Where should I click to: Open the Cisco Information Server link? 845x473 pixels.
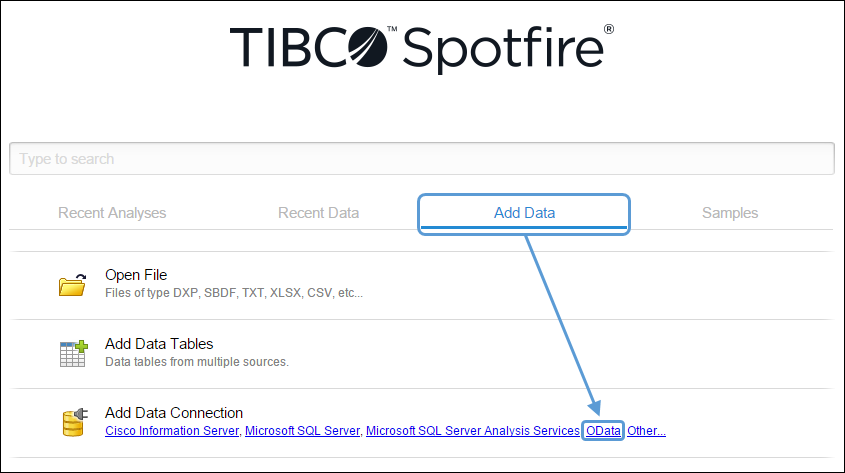[x=172, y=431]
